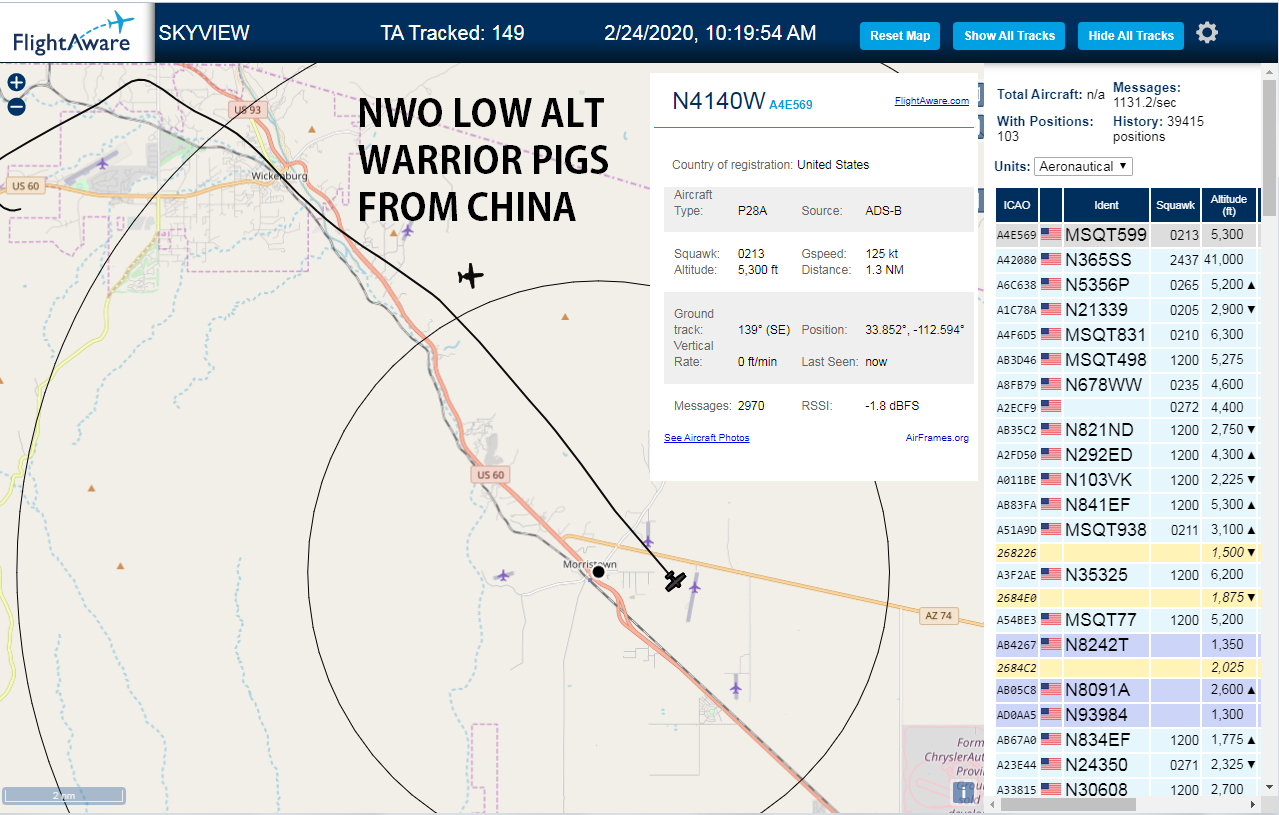The width and height of the screenshot is (1279, 815).
Task: Sort aircraft table by Altitude (ft) column
Action: (x=1229, y=205)
